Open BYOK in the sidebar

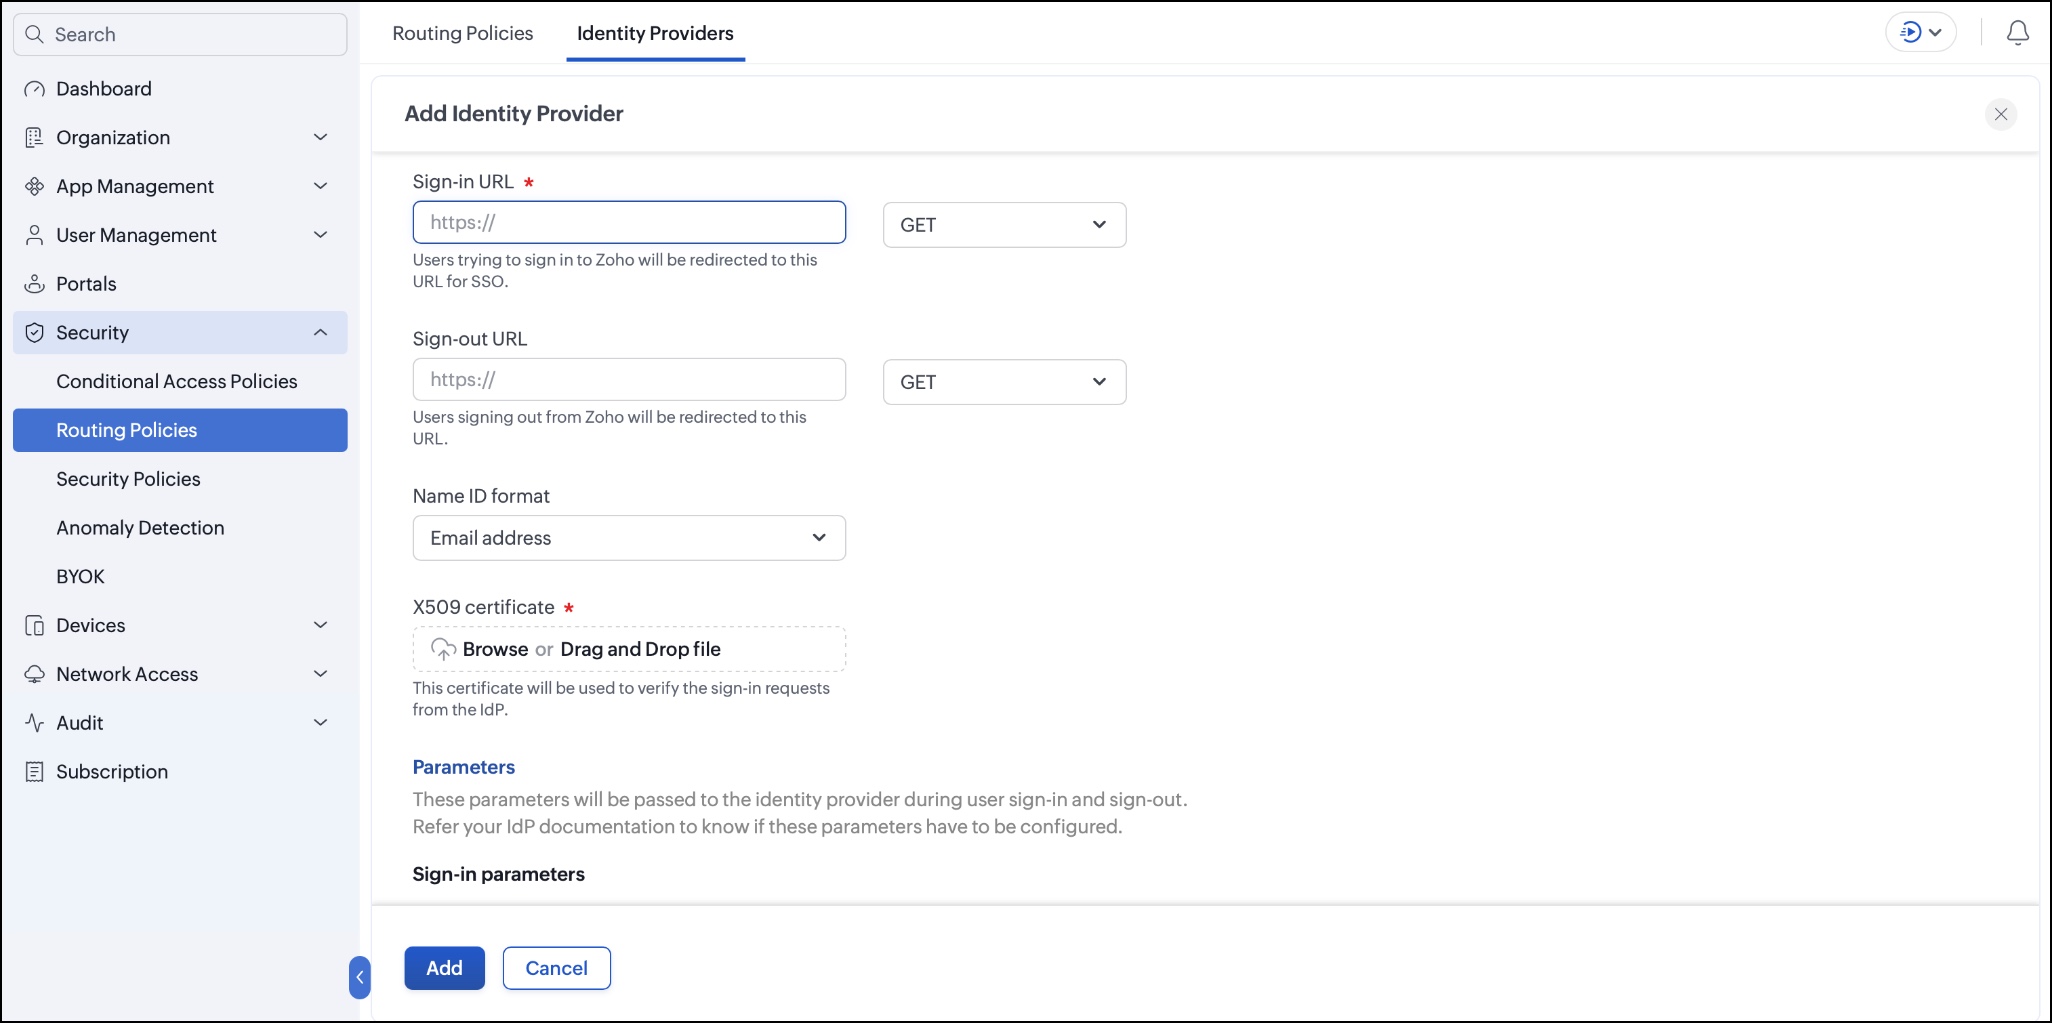(80, 577)
